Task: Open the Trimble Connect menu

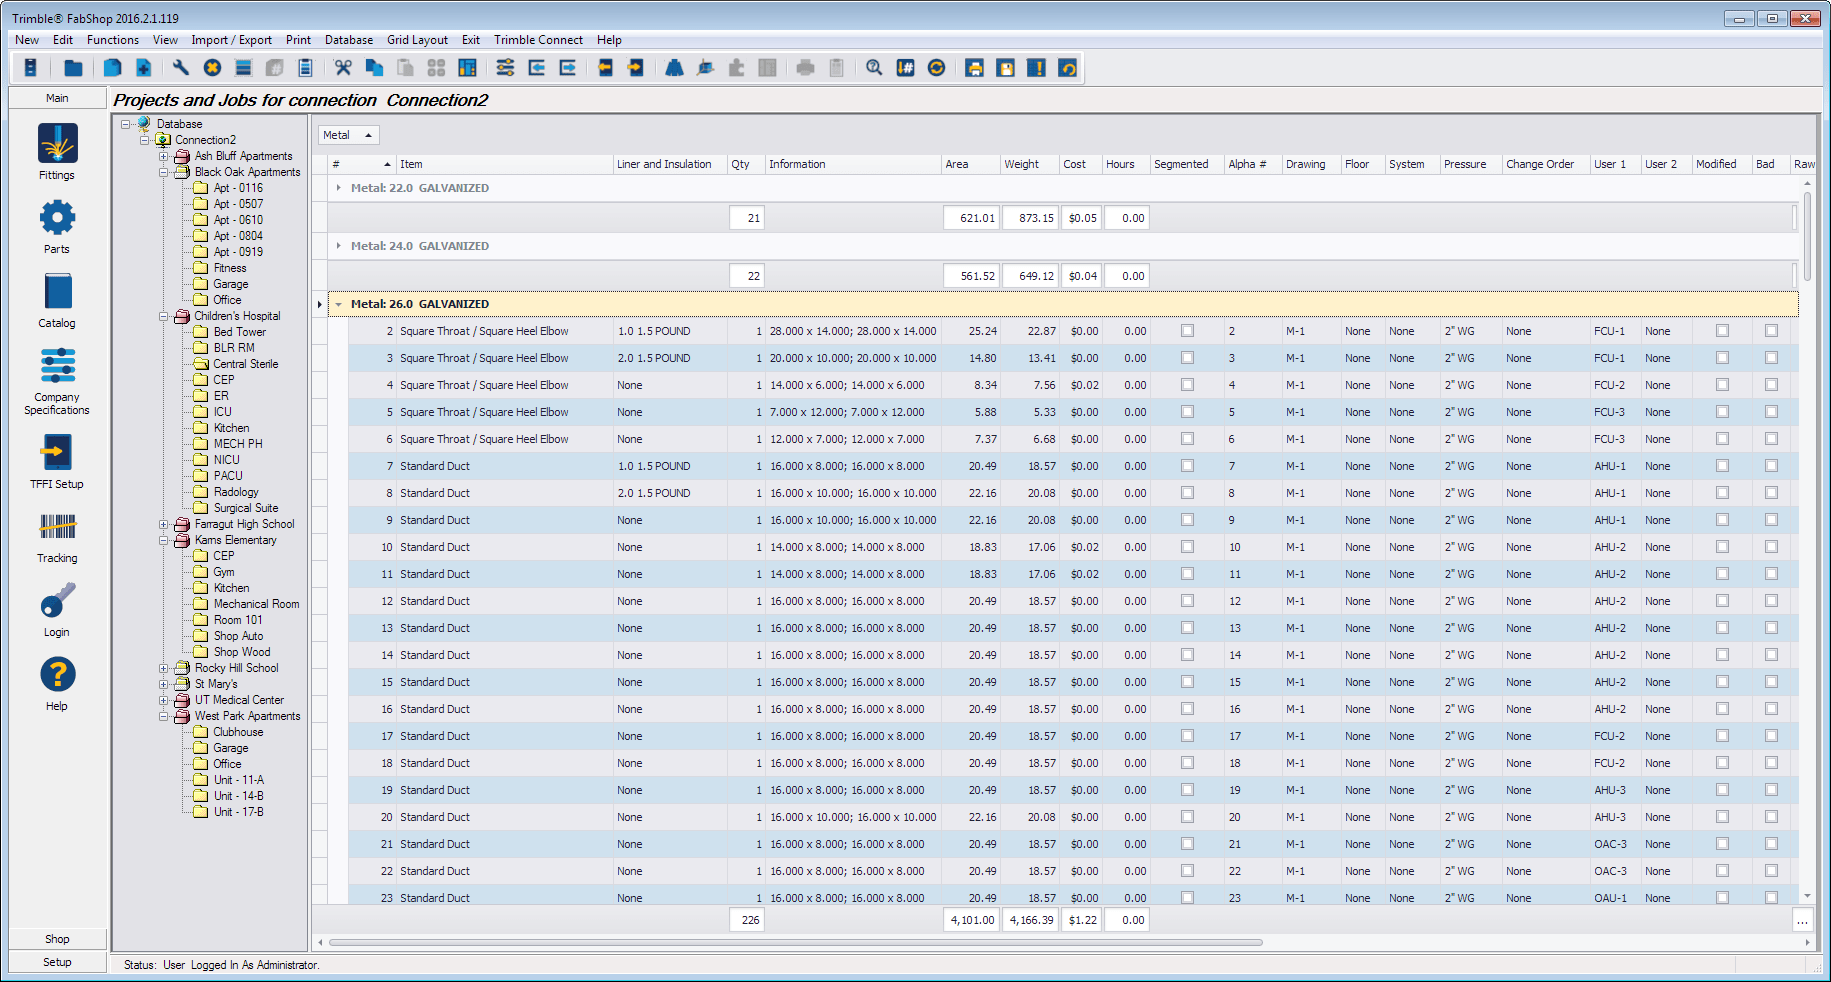Action: coord(538,40)
